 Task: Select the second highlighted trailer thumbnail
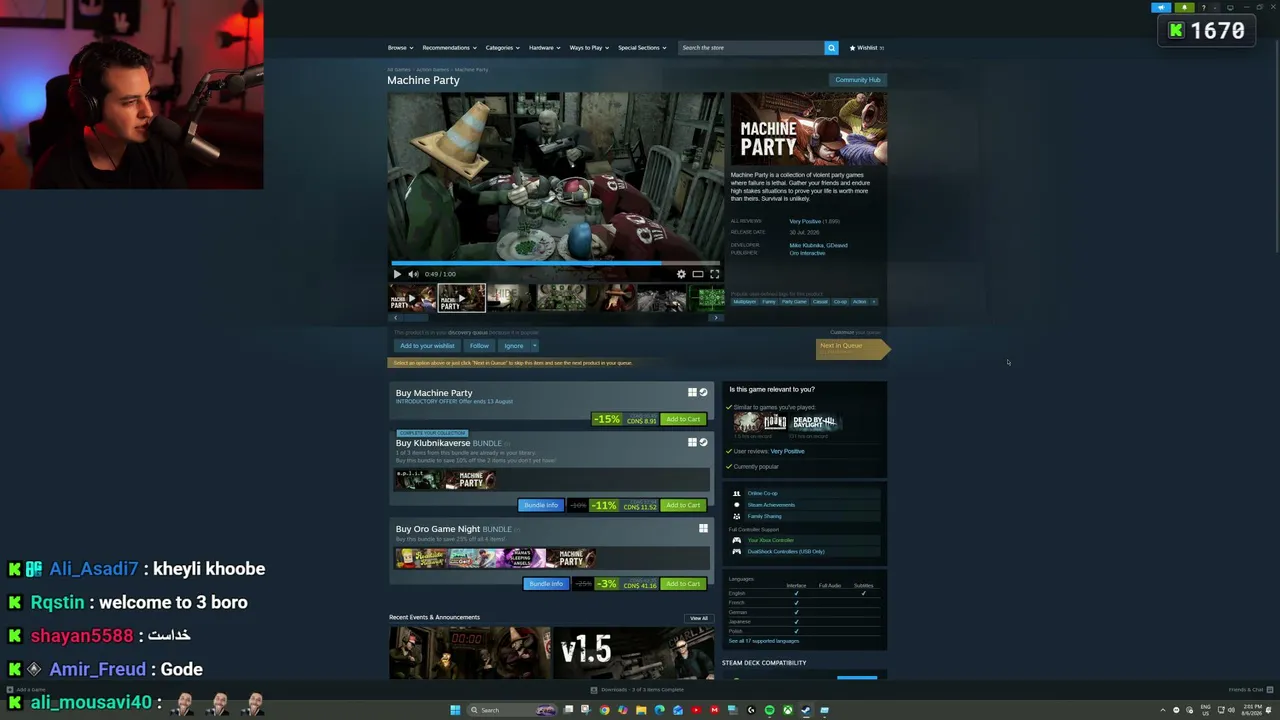point(461,298)
